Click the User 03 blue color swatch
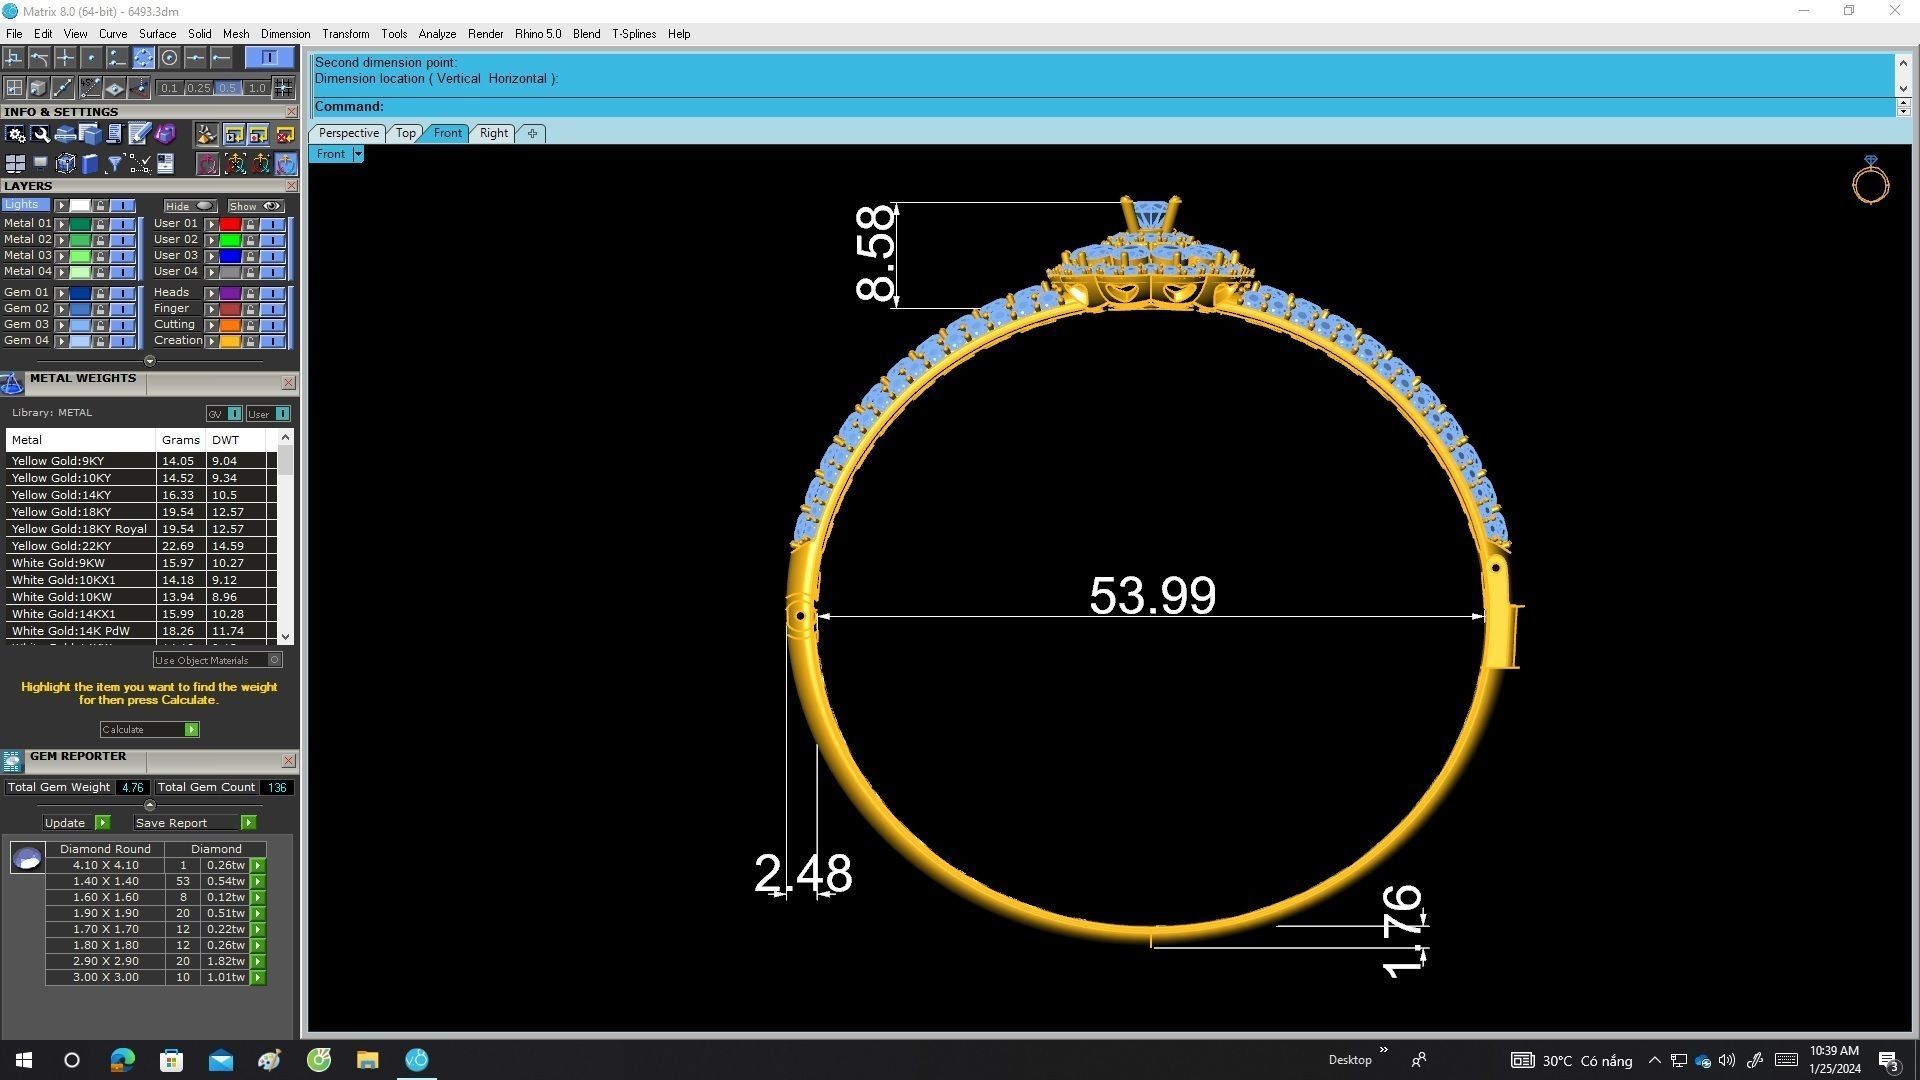 point(230,256)
